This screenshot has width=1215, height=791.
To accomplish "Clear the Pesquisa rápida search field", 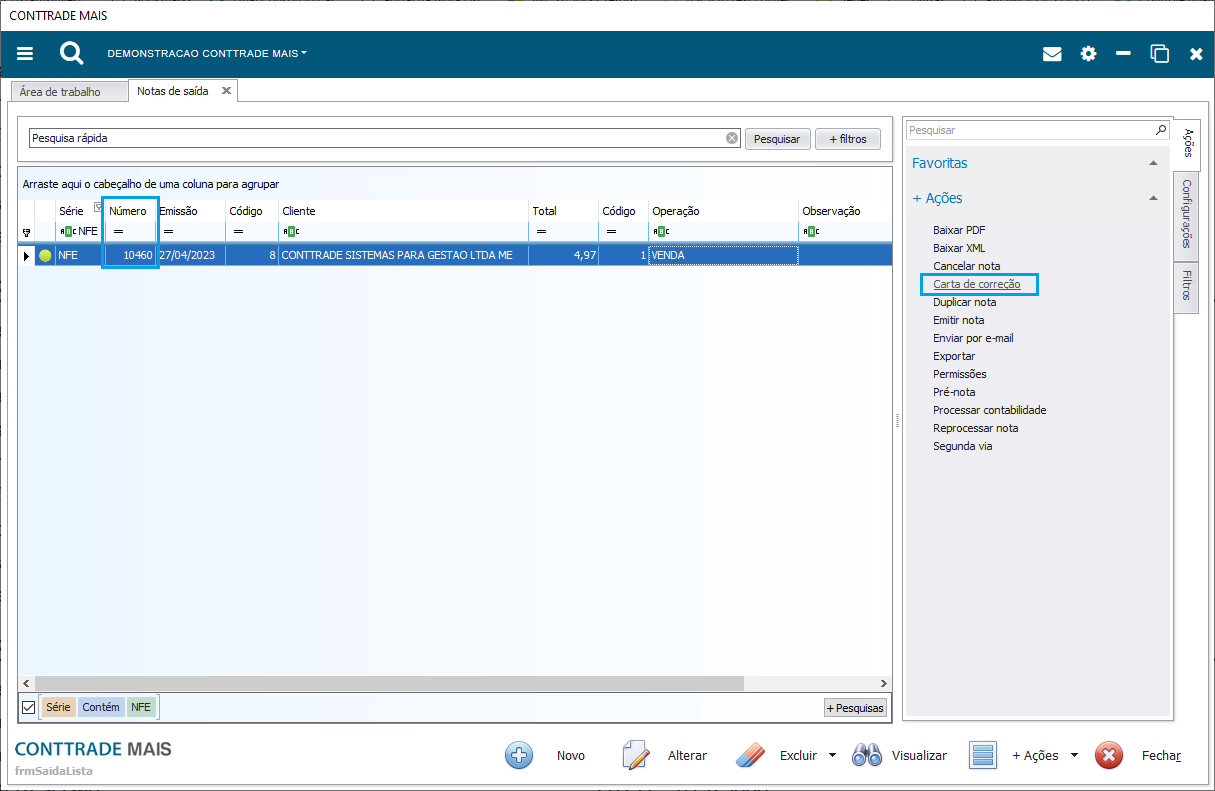I will (x=732, y=139).
